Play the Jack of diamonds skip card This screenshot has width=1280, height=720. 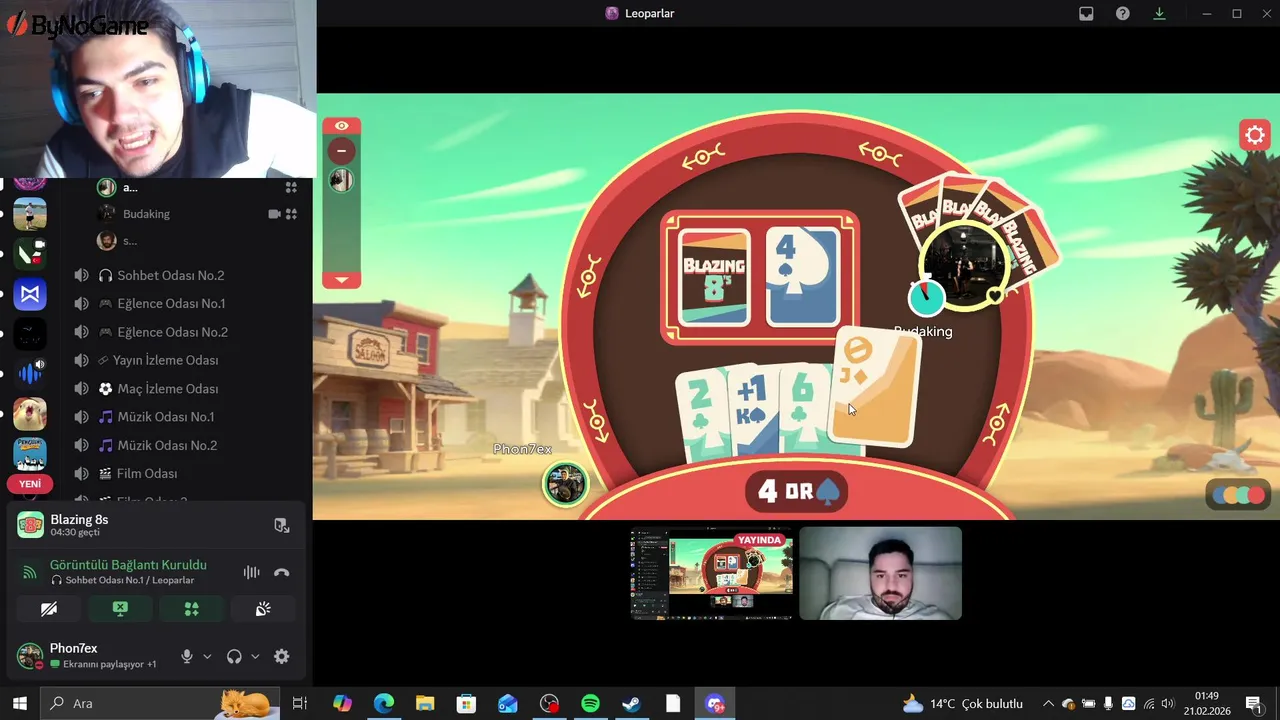click(874, 387)
